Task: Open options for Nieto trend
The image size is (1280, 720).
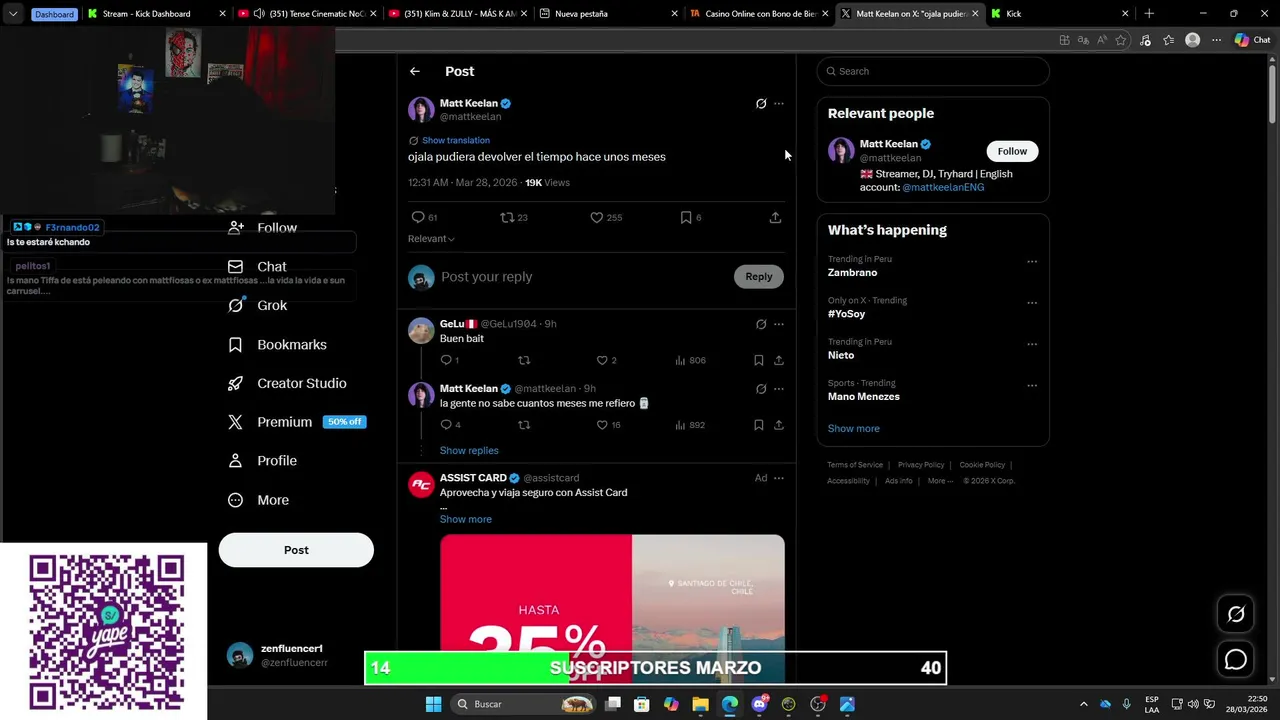Action: [1032, 344]
